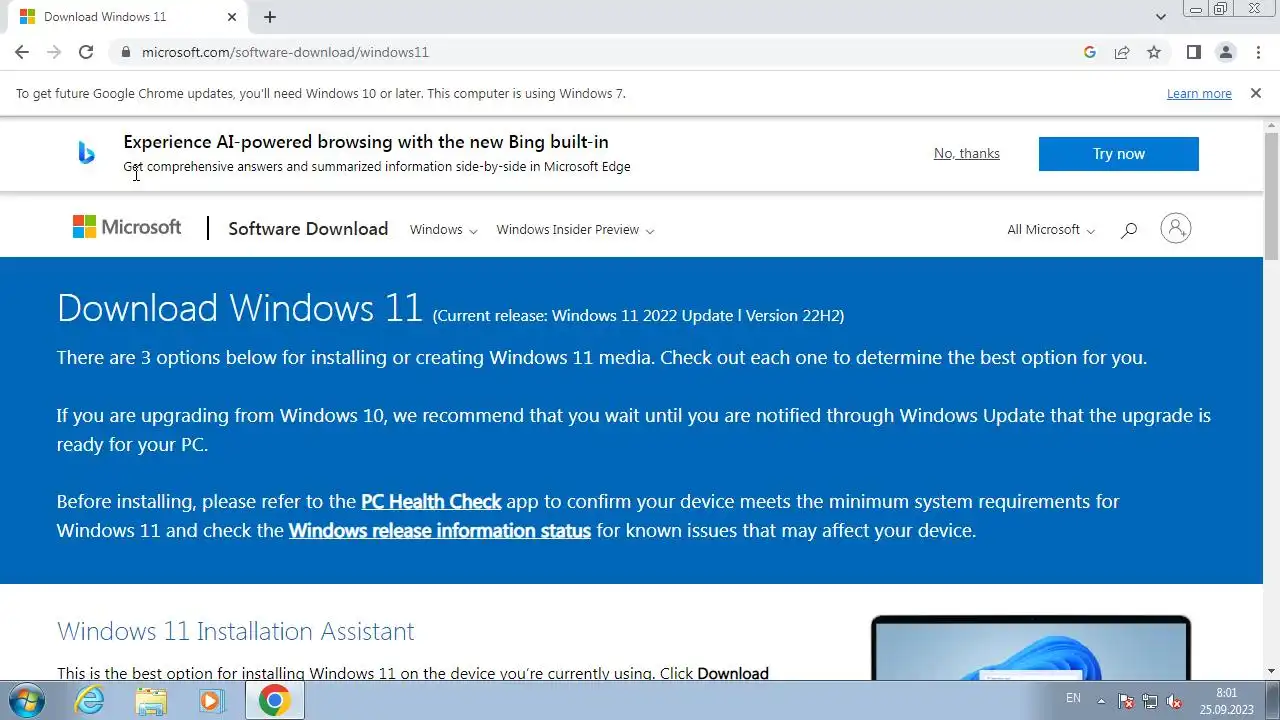1280x720 pixels.
Task: Open the media player taskbar icon
Action: coord(211,701)
